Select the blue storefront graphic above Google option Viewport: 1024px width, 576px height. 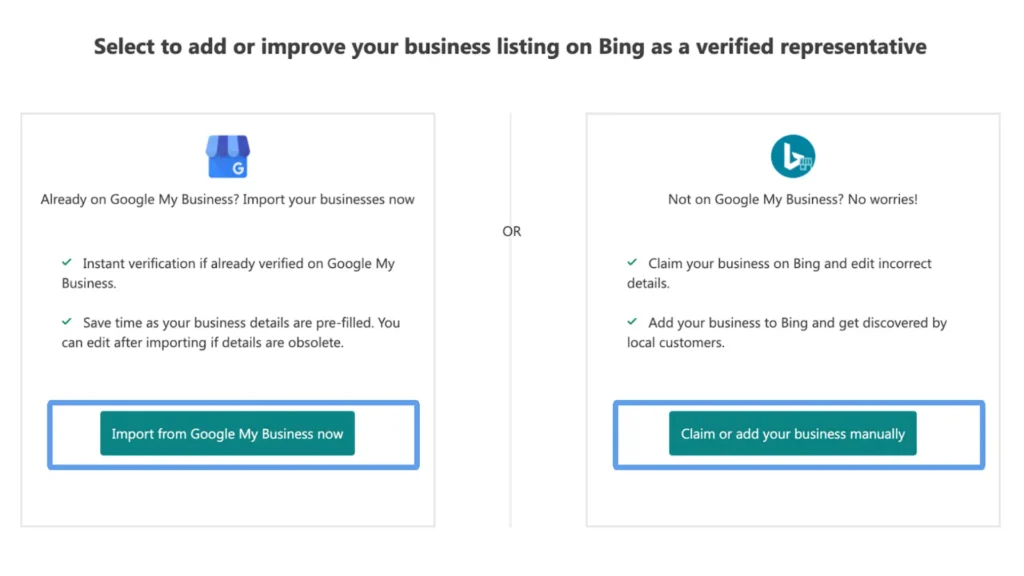point(228,155)
